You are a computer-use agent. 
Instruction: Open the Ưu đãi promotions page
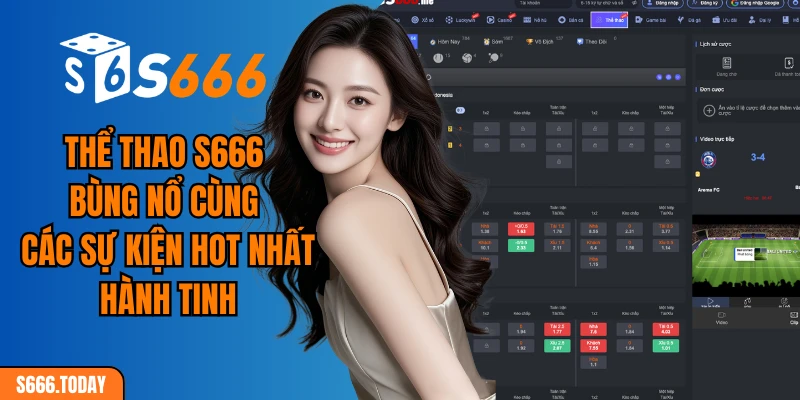tap(725, 20)
